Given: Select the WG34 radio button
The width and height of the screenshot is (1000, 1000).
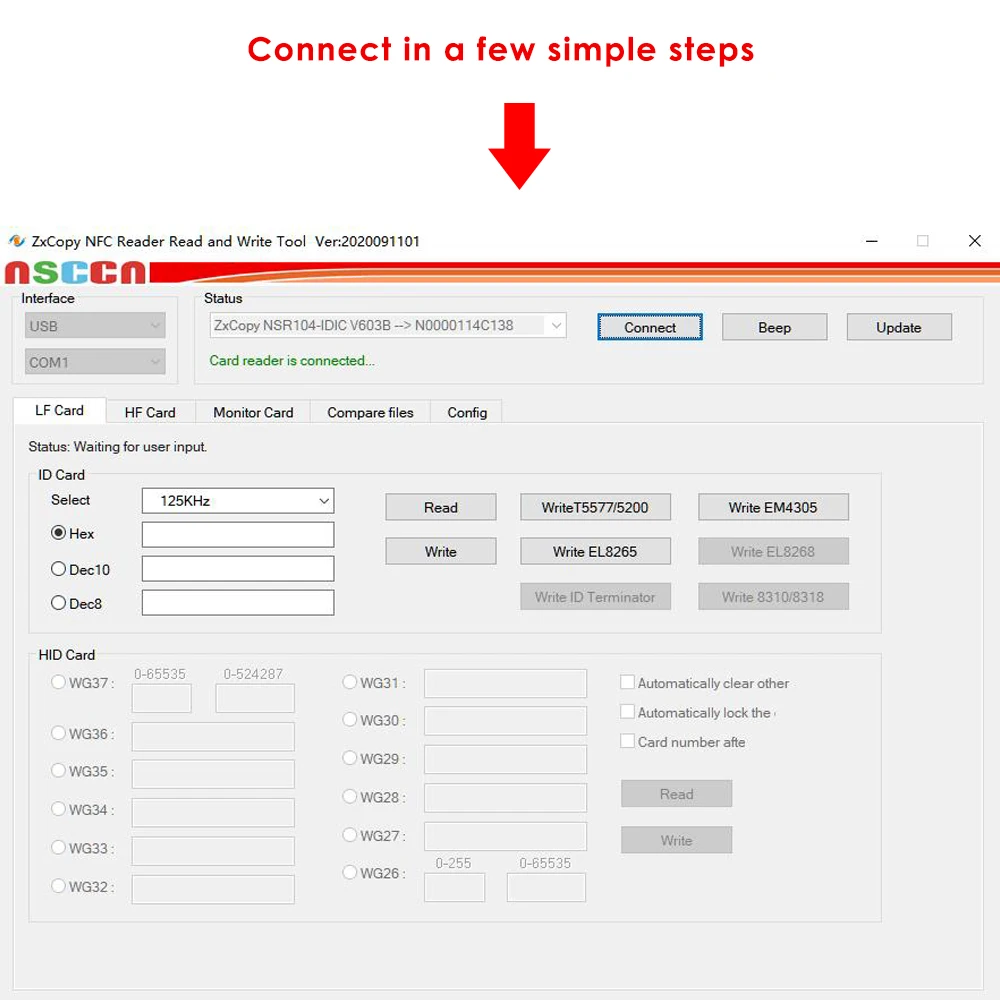Looking at the screenshot, I should coord(58,809).
